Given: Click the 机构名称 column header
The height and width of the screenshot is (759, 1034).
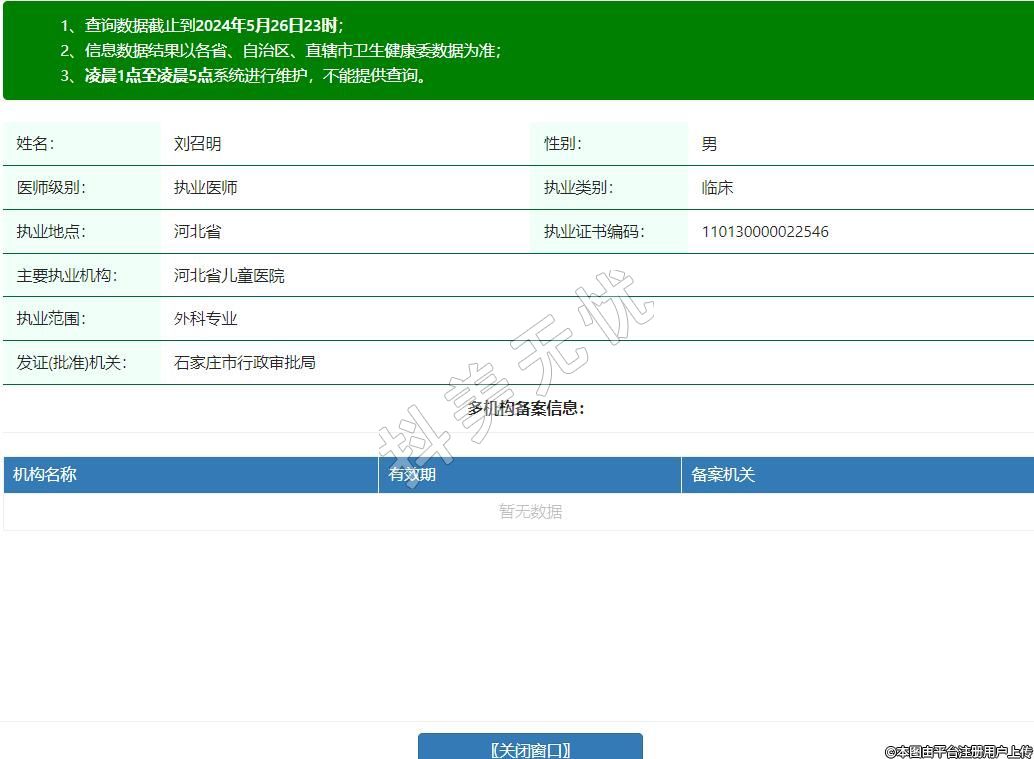Looking at the screenshot, I should pos(45,475).
